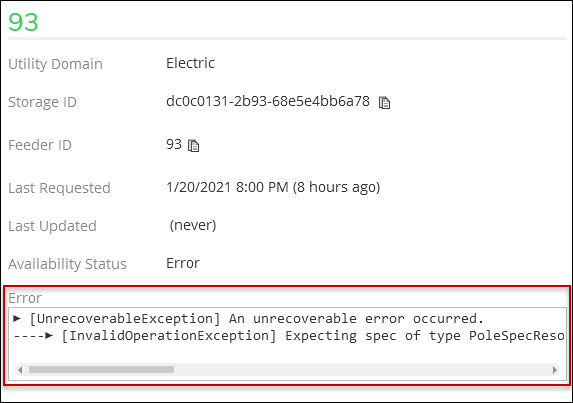Copy the Feeder ID value icon
Screen dimensions: 573x403
[193, 145]
